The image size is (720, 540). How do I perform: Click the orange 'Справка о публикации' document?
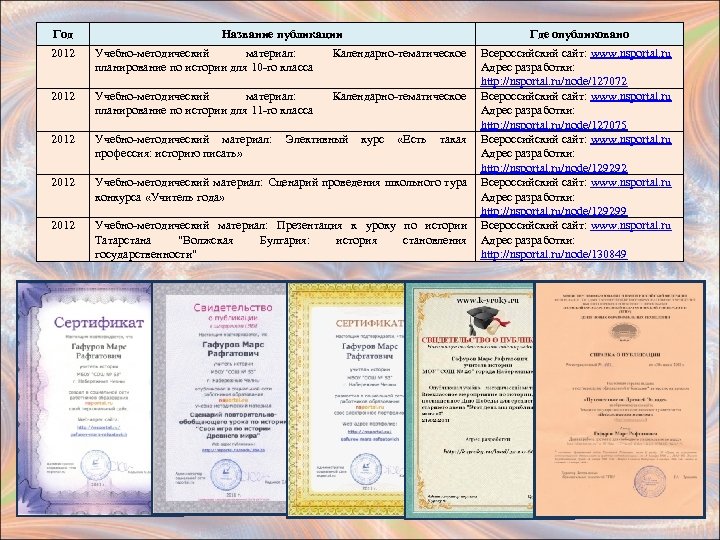[620, 399]
